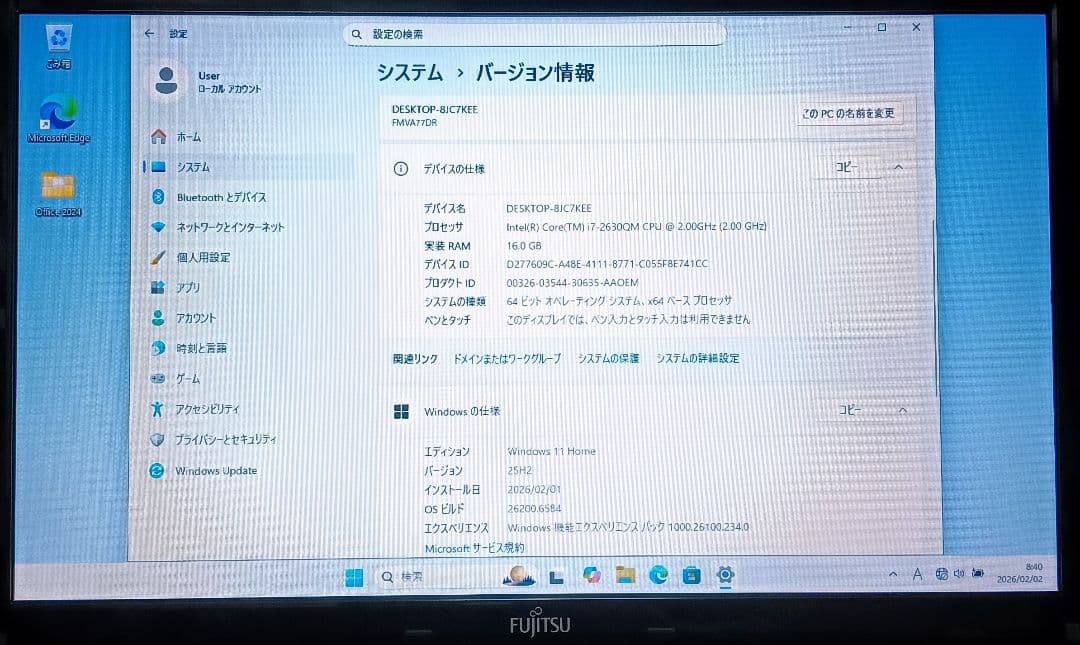Image resolution: width=1080 pixels, height=645 pixels.
Task: Click the User local account avatar
Action: coord(168,82)
